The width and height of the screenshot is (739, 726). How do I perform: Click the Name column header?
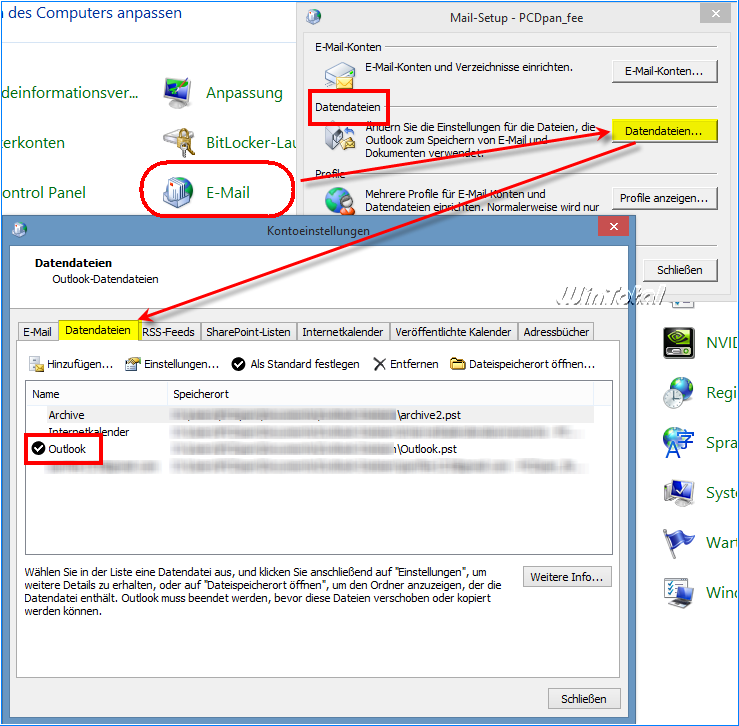coord(97,394)
